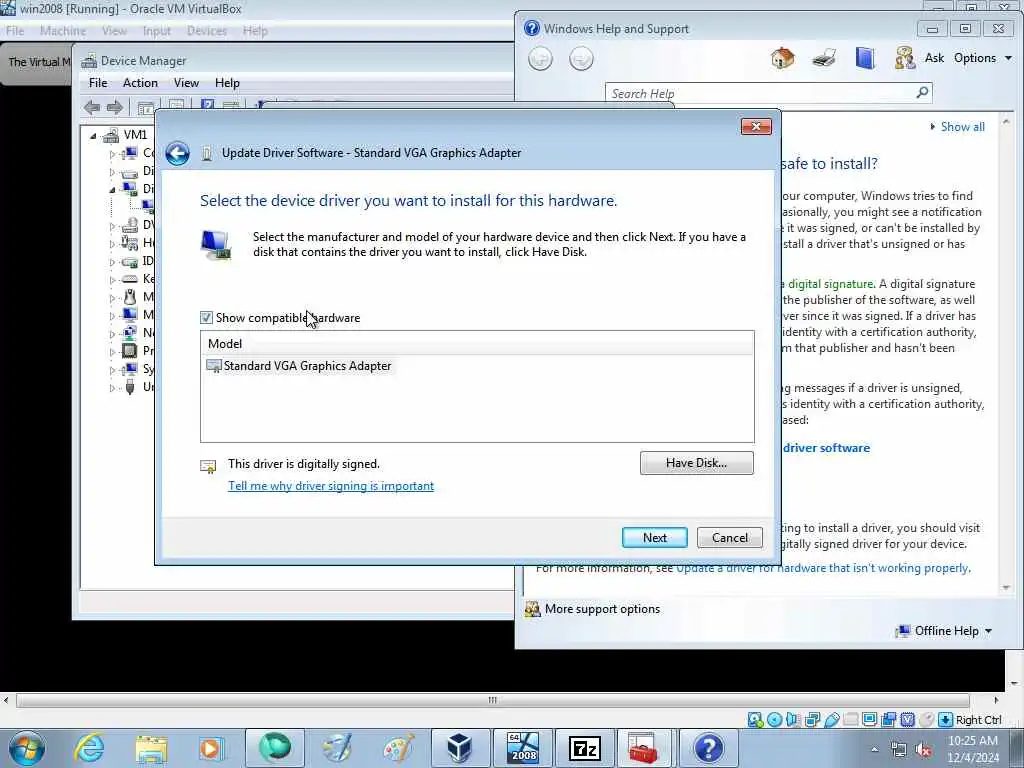The height and width of the screenshot is (768, 1024).
Task: Open the Device Manager Action menu
Action: (x=140, y=83)
